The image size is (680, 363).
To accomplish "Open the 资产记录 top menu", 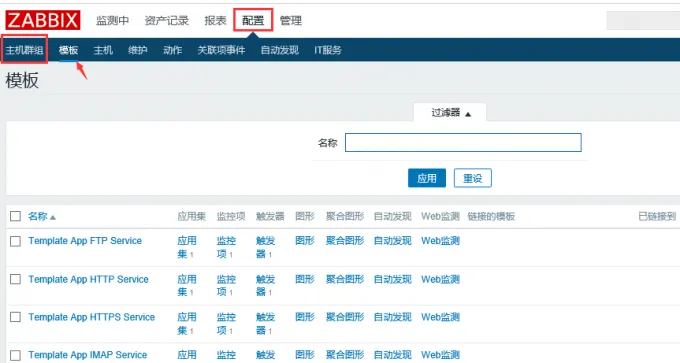I will point(167,20).
